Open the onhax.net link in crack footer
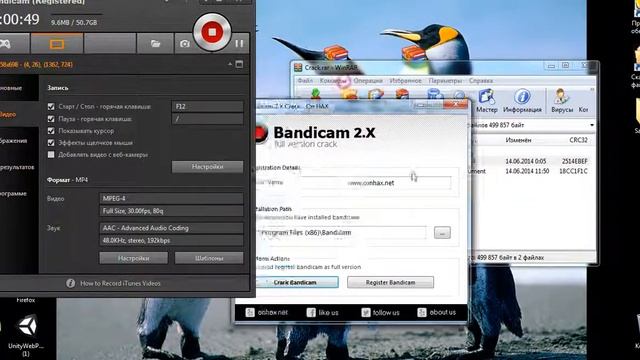This screenshot has width=640, height=360. click(267, 312)
